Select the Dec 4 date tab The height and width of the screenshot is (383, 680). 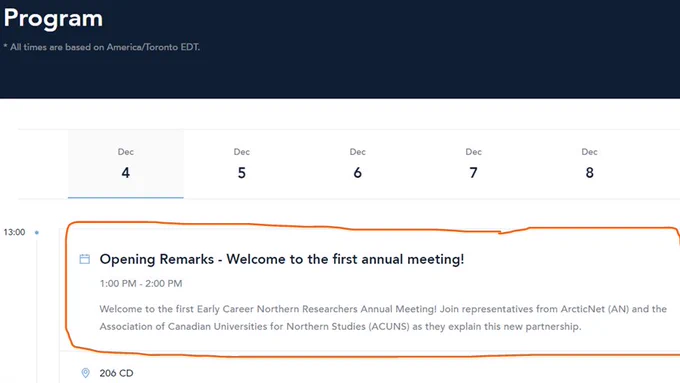126,164
